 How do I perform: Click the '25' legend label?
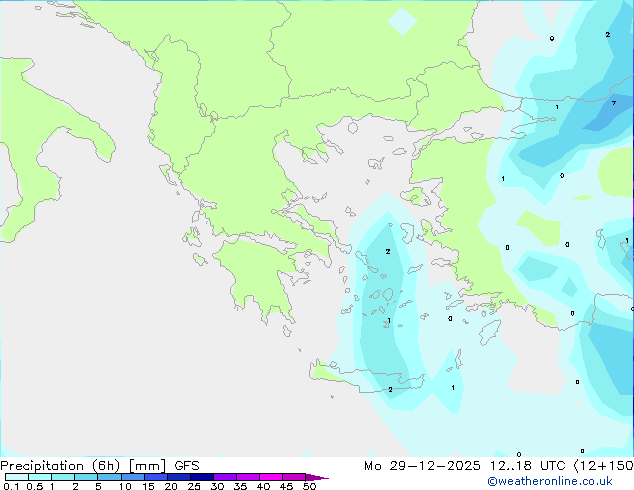194,486
